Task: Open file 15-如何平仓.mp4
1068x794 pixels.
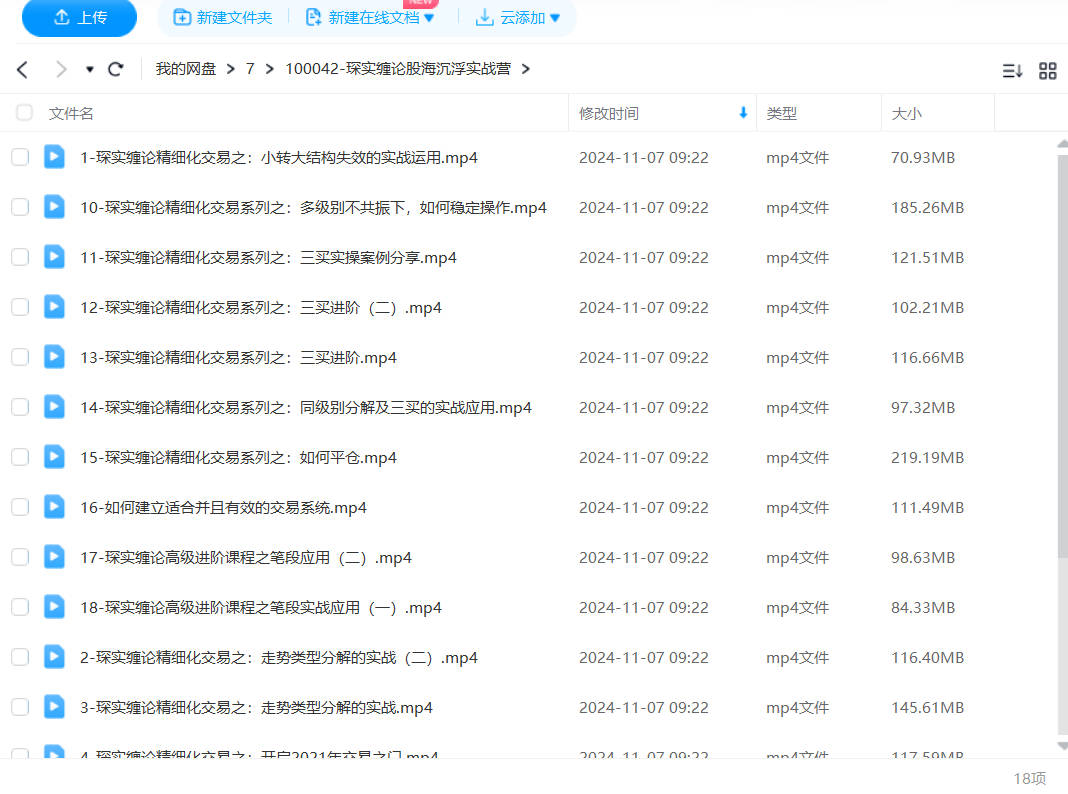Action: pos(238,457)
